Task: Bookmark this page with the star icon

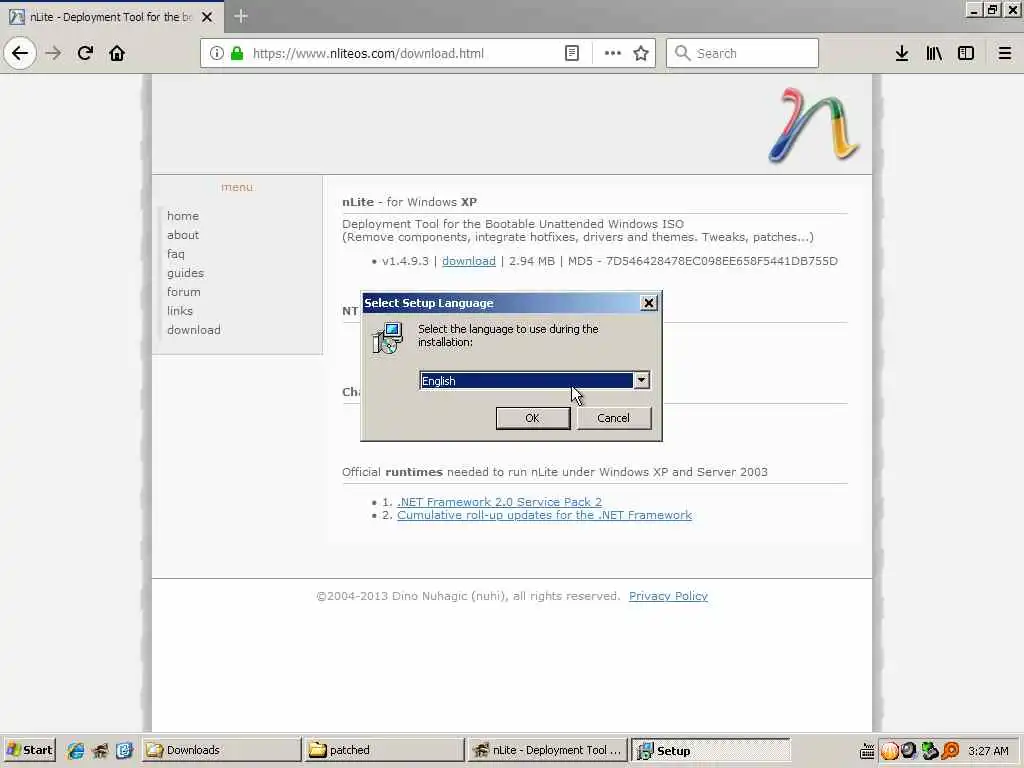Action: 641,54
